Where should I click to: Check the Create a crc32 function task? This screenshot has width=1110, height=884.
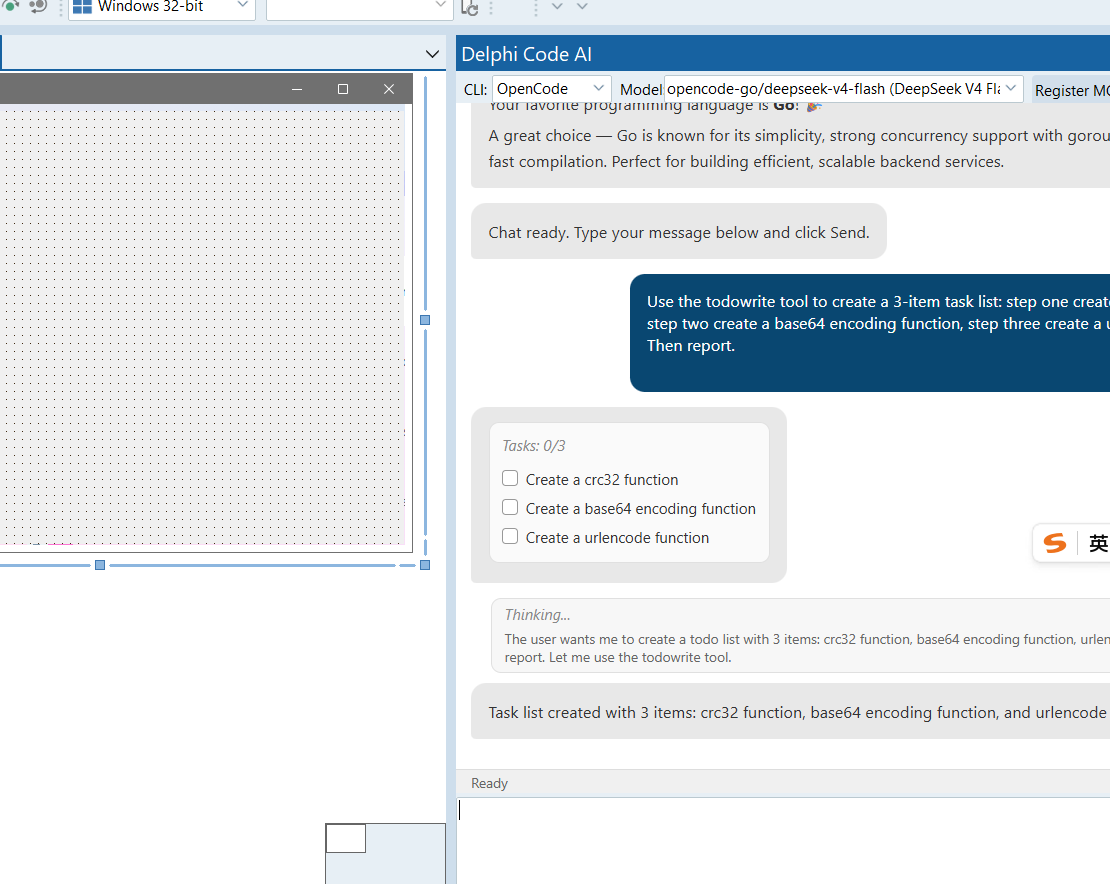(510, 478)
